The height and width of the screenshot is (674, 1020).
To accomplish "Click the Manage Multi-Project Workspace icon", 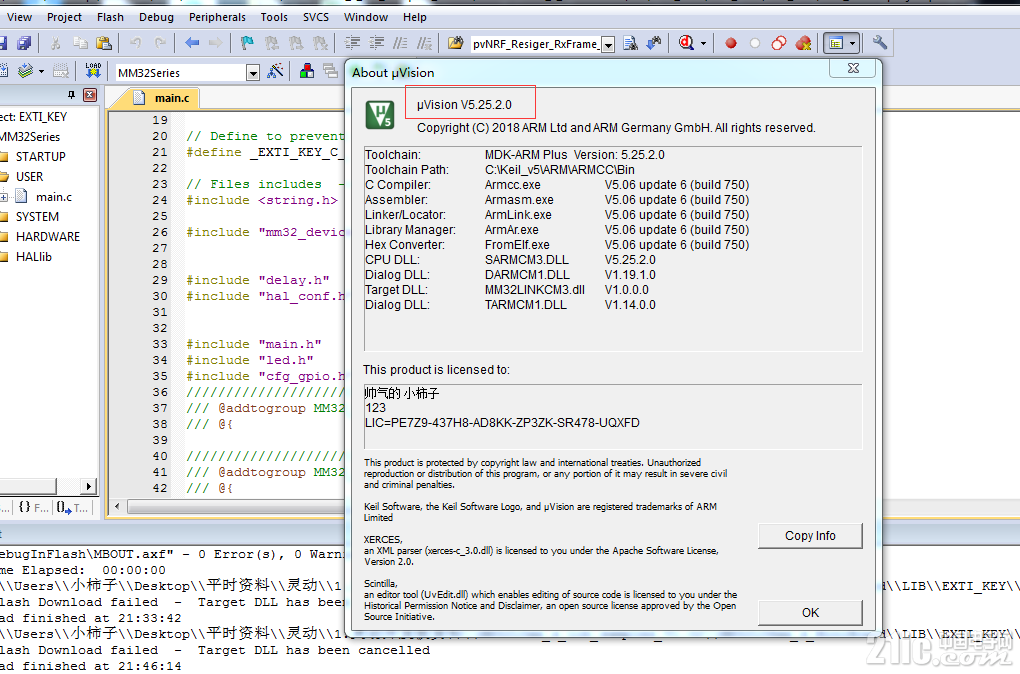I will (330, 71).
